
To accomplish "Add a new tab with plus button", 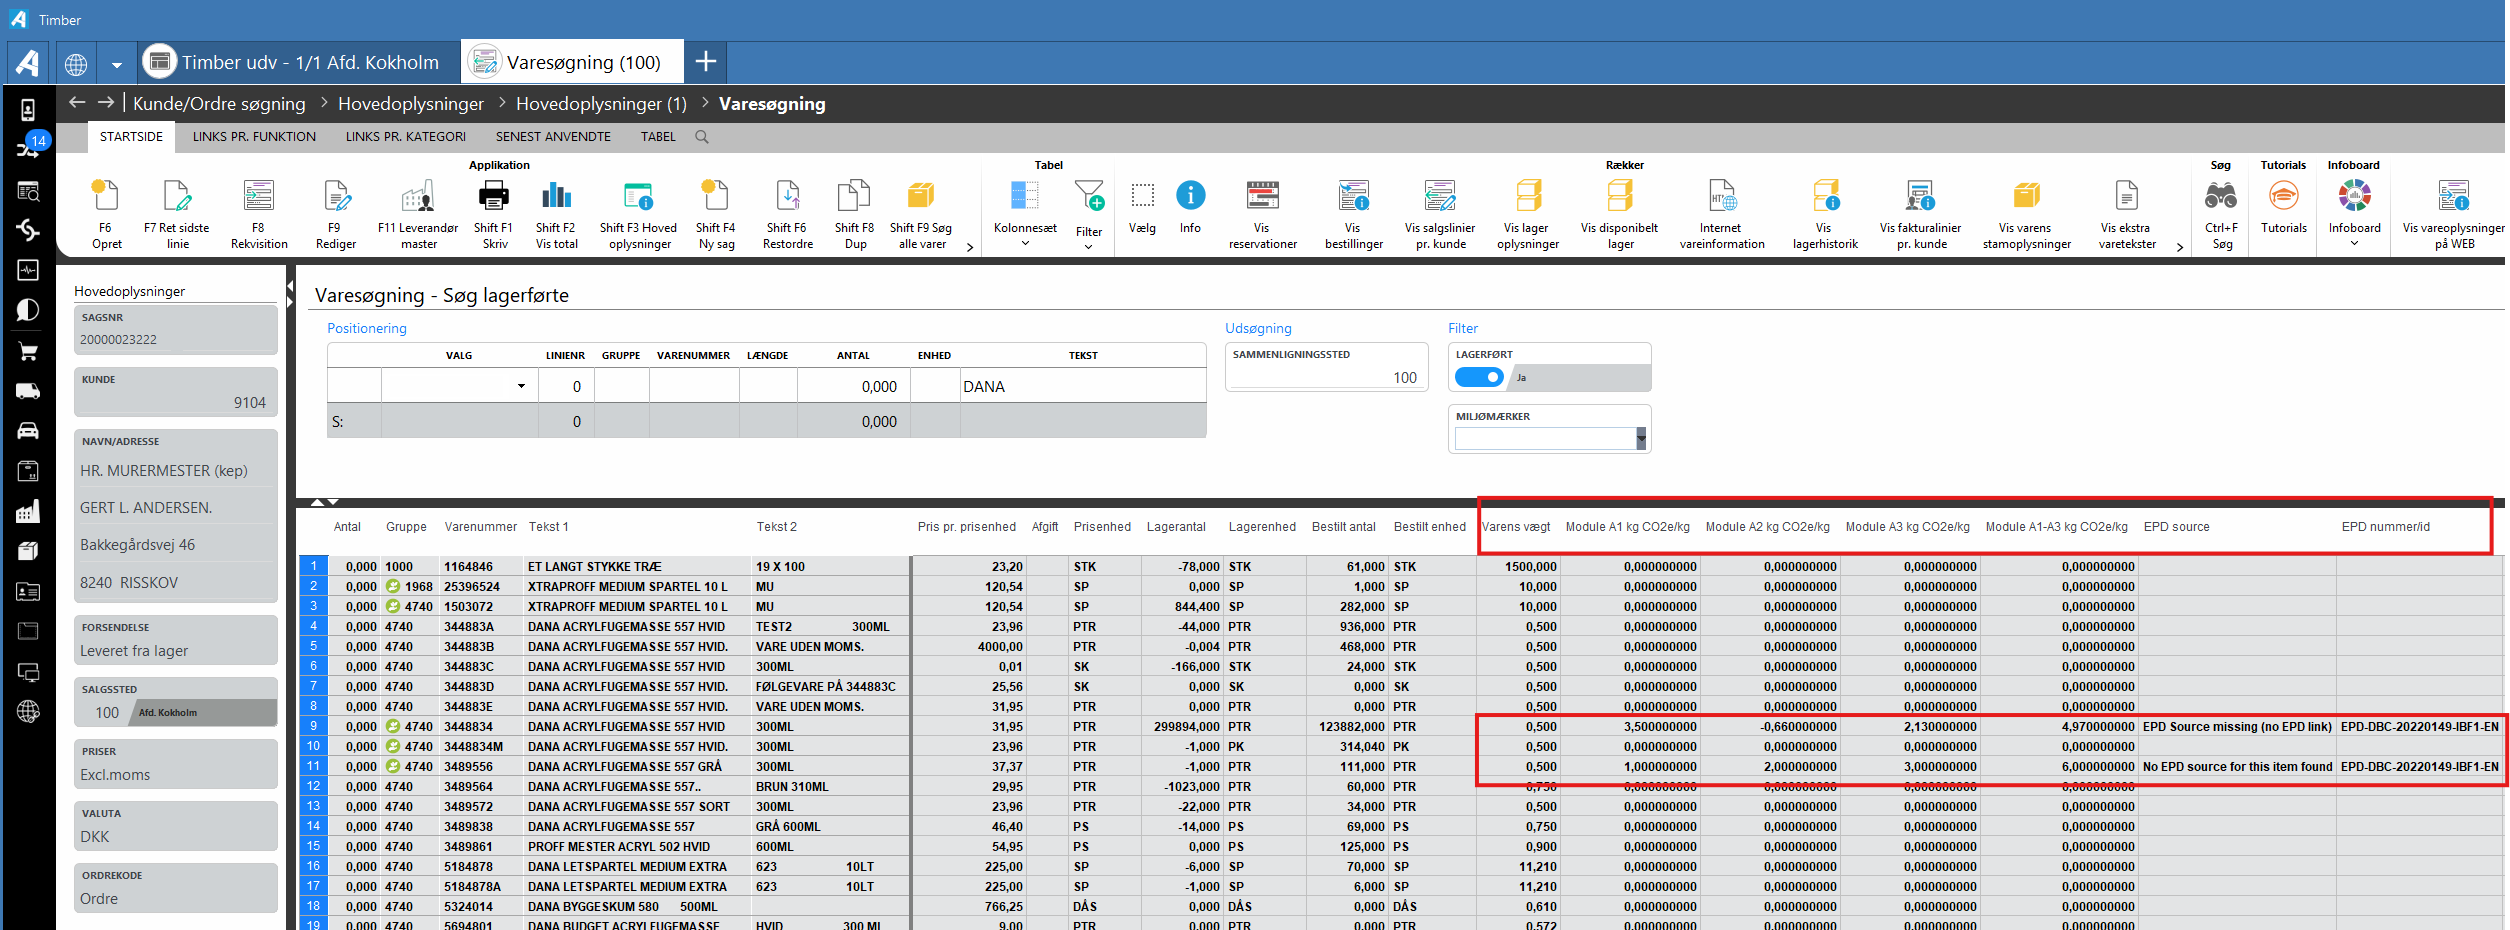I will click(x=706, y=62).
